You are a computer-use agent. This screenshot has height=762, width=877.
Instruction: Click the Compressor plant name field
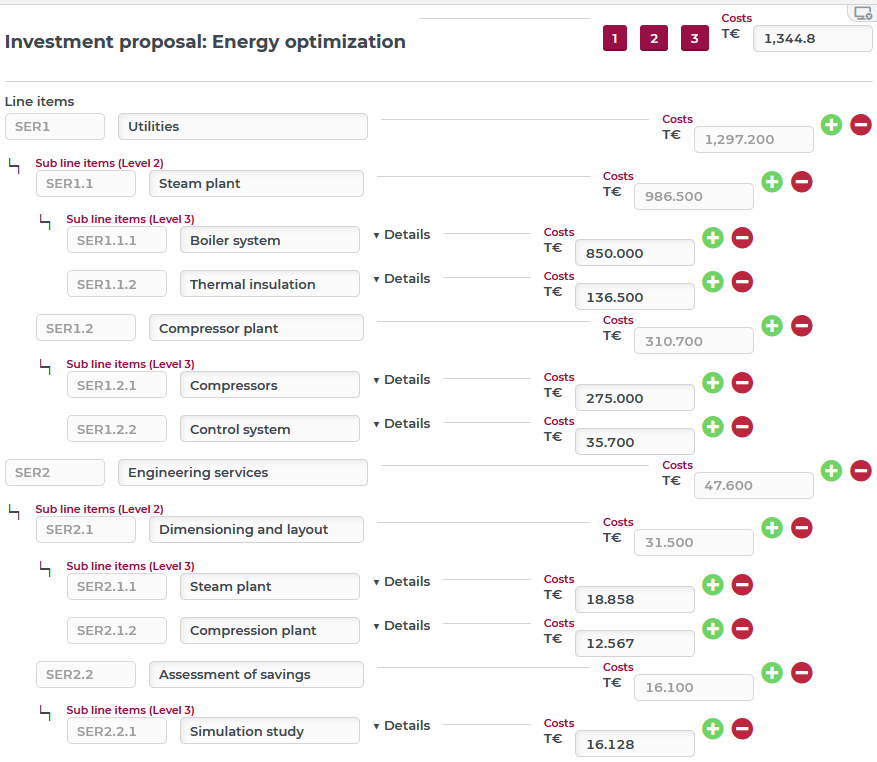256,328
